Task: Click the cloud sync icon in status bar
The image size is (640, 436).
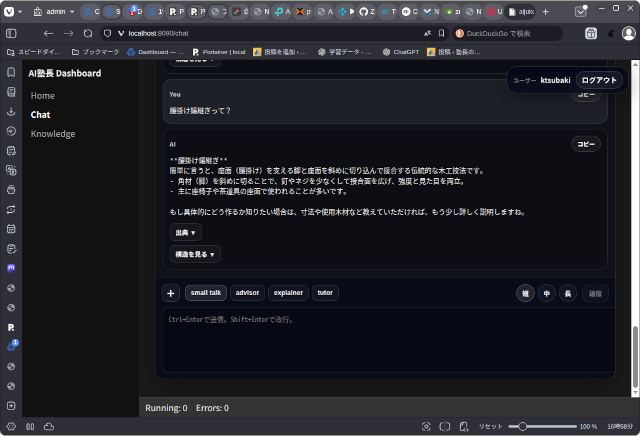Action: point(48,426)
